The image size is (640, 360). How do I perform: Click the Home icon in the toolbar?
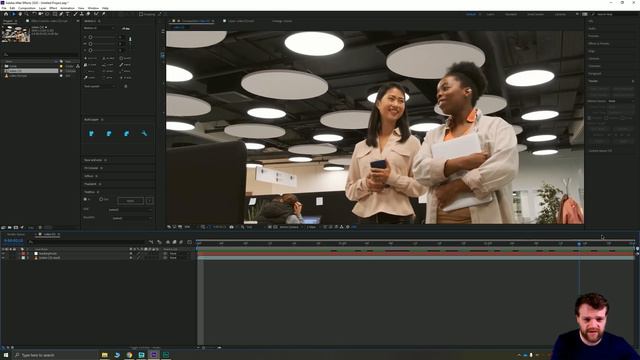pos(6,14)
